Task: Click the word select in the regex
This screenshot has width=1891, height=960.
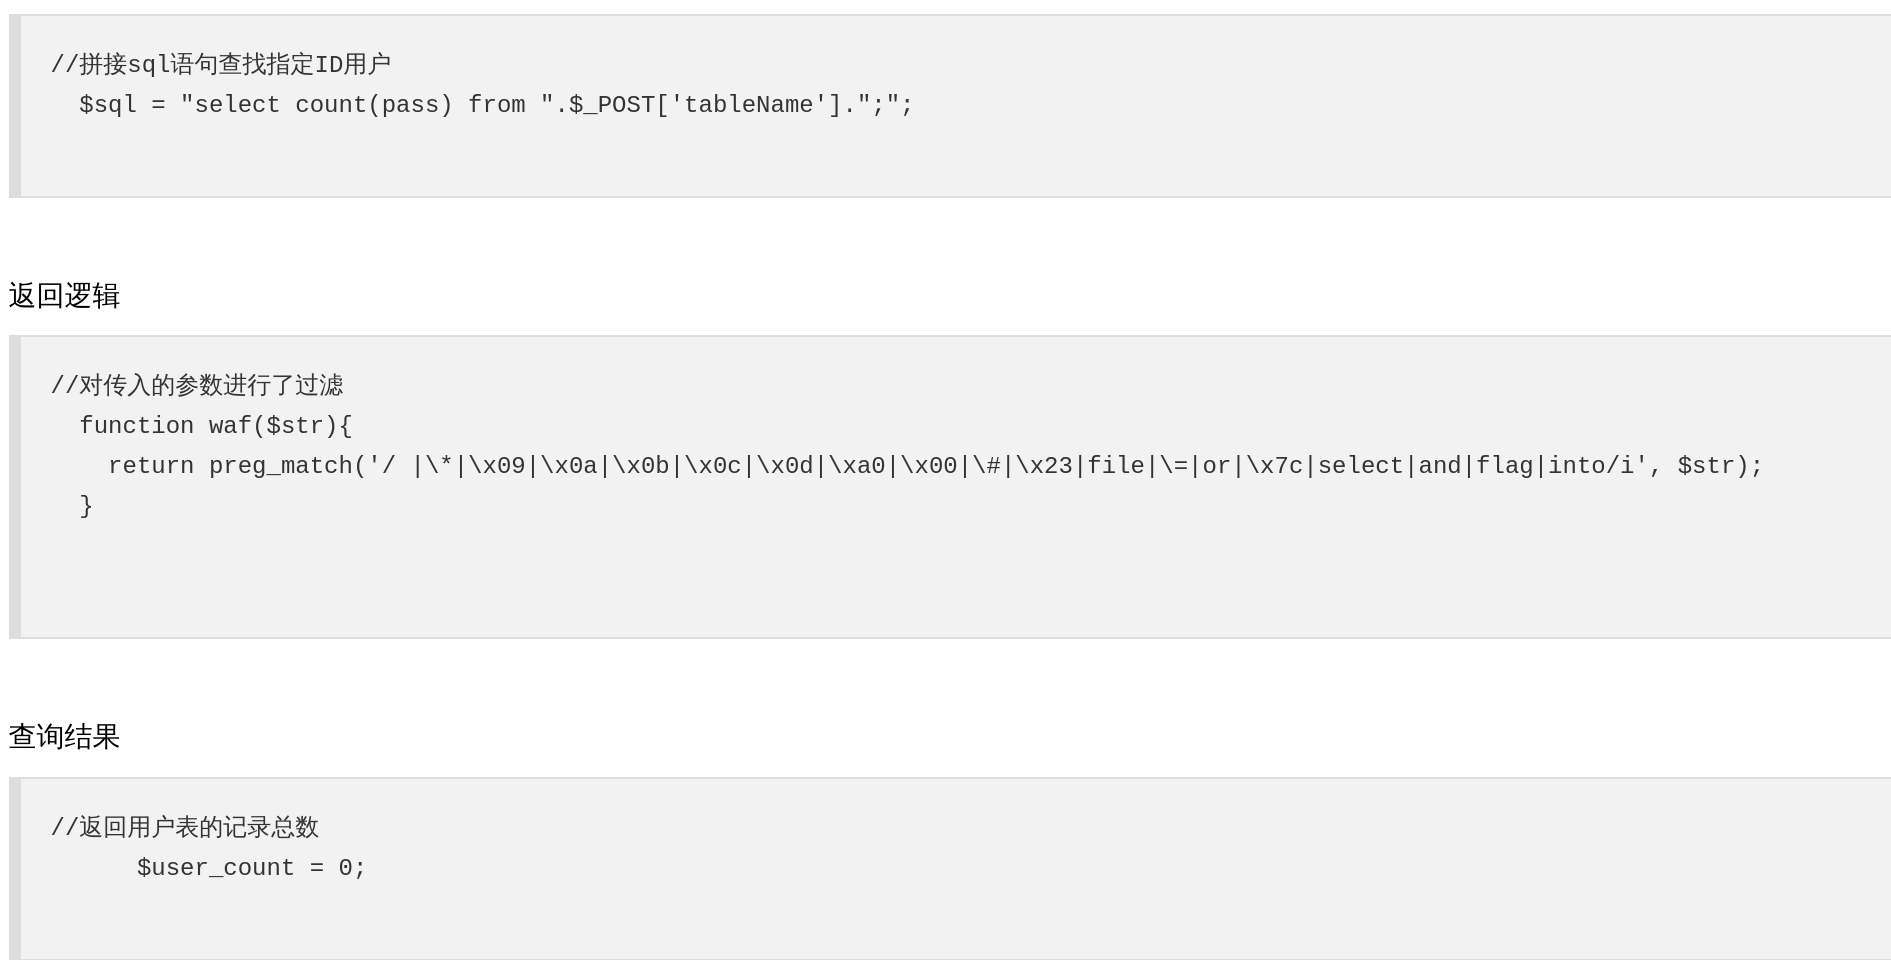Action: (x=1360, y=466)
